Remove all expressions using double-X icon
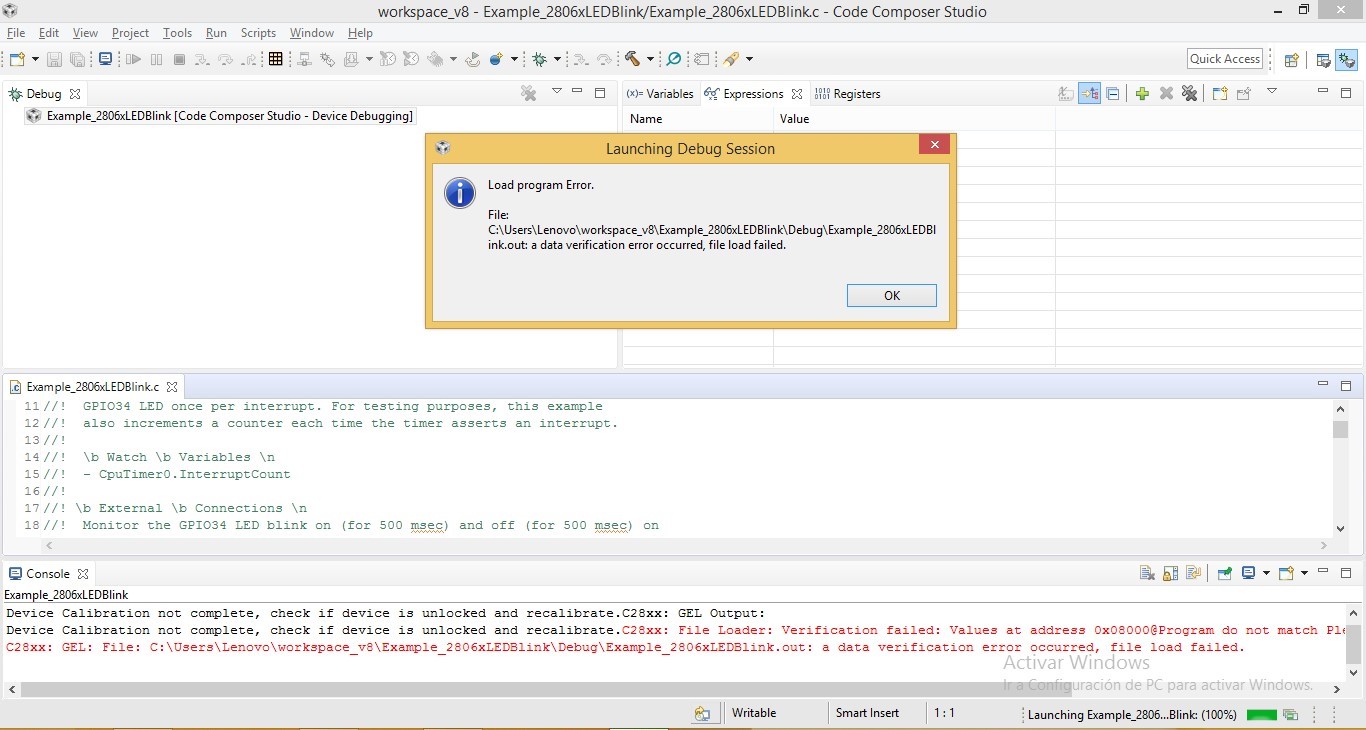Screen dimensions: 1366x730 tap(1190, 93)
